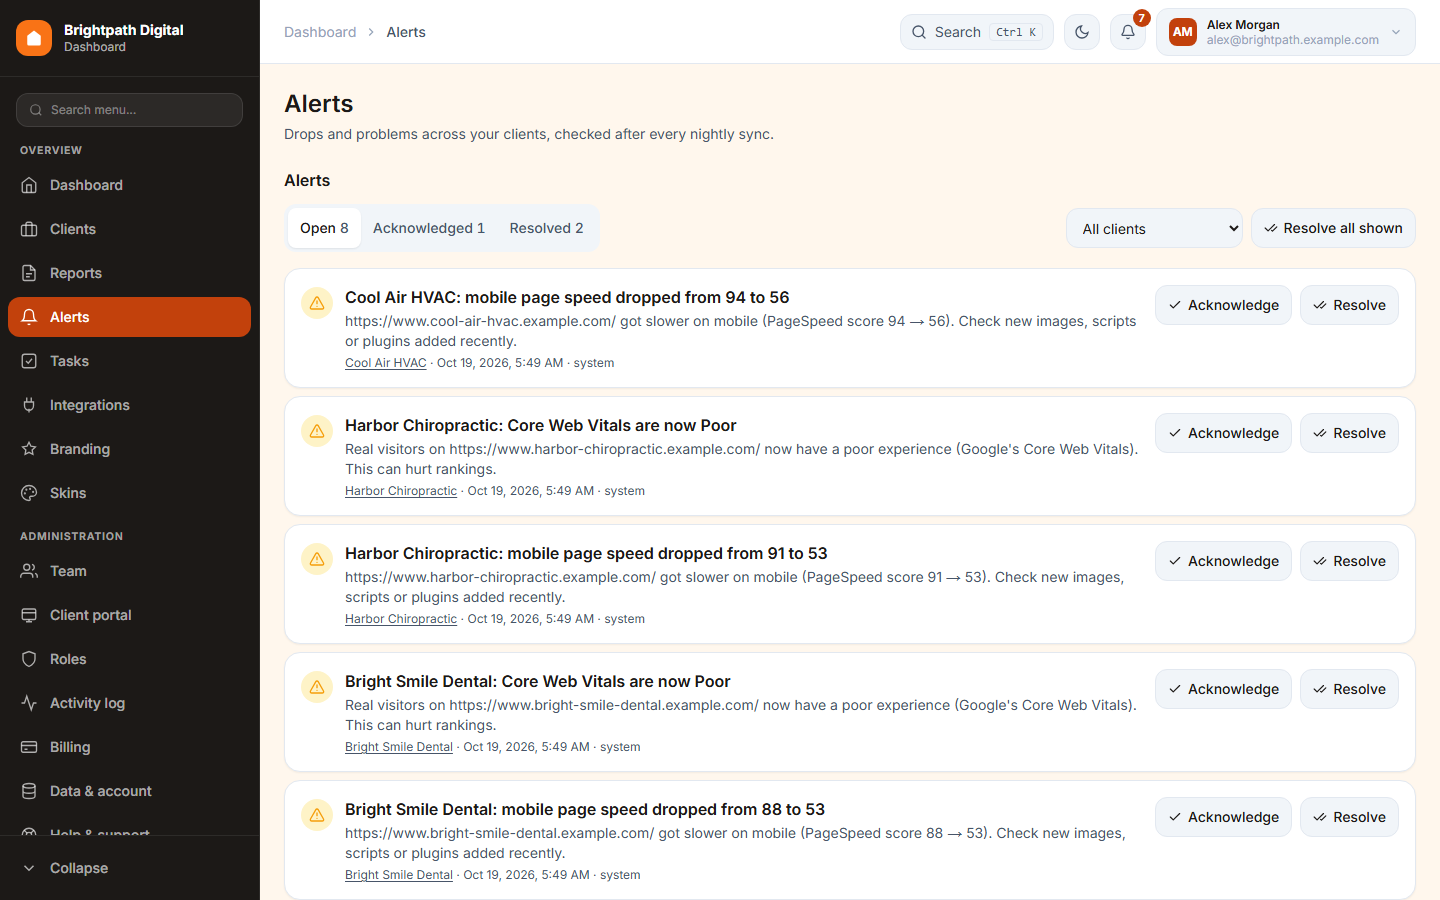The height and width of the screenshot is (900, 1440).
Task: Select Alerts sidebar item
Action: pos(130,317)
